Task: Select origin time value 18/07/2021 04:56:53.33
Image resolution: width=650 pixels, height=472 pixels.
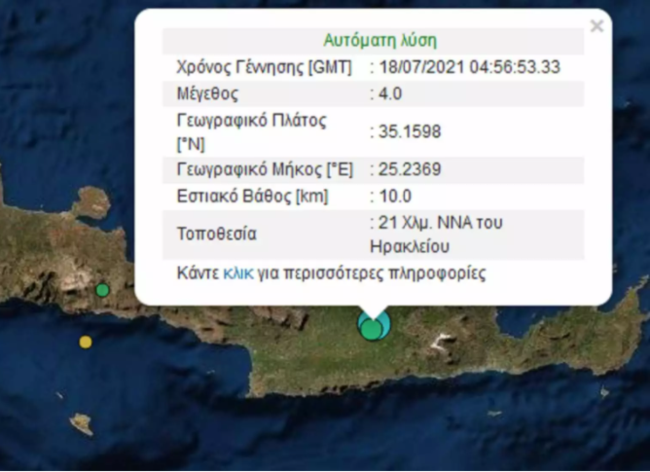Action: 470,67
